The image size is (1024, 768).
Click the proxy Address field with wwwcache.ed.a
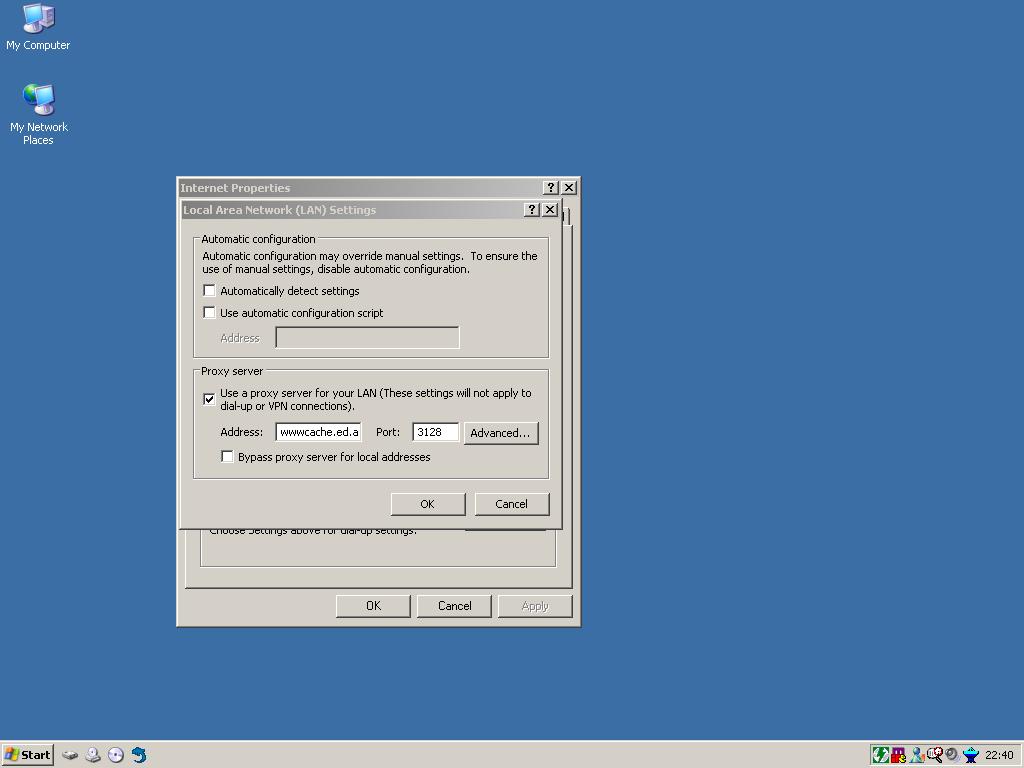click(x=319, y=432)
